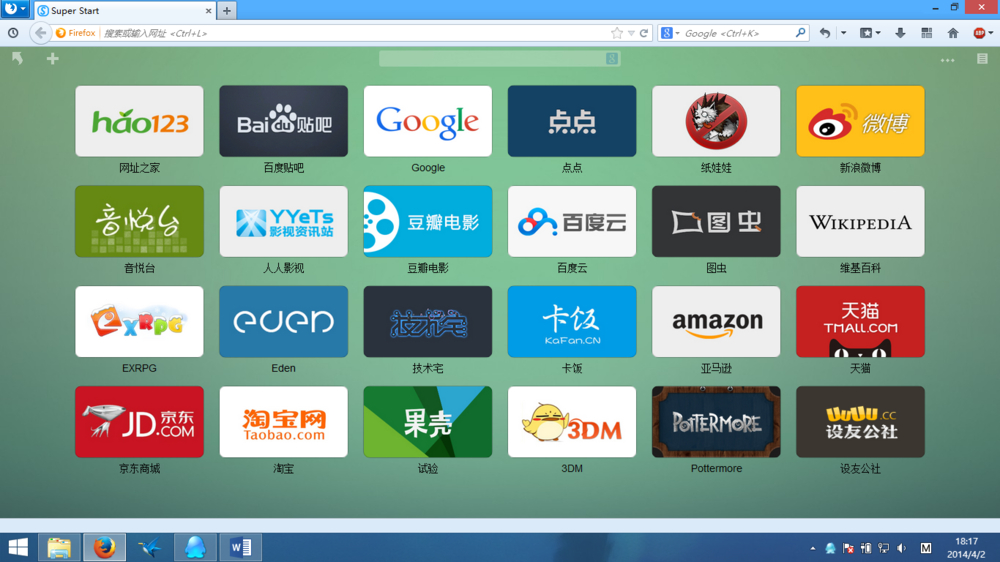Go to the home page
Viewport: 1000px width, 562px height.
[953, 33]
